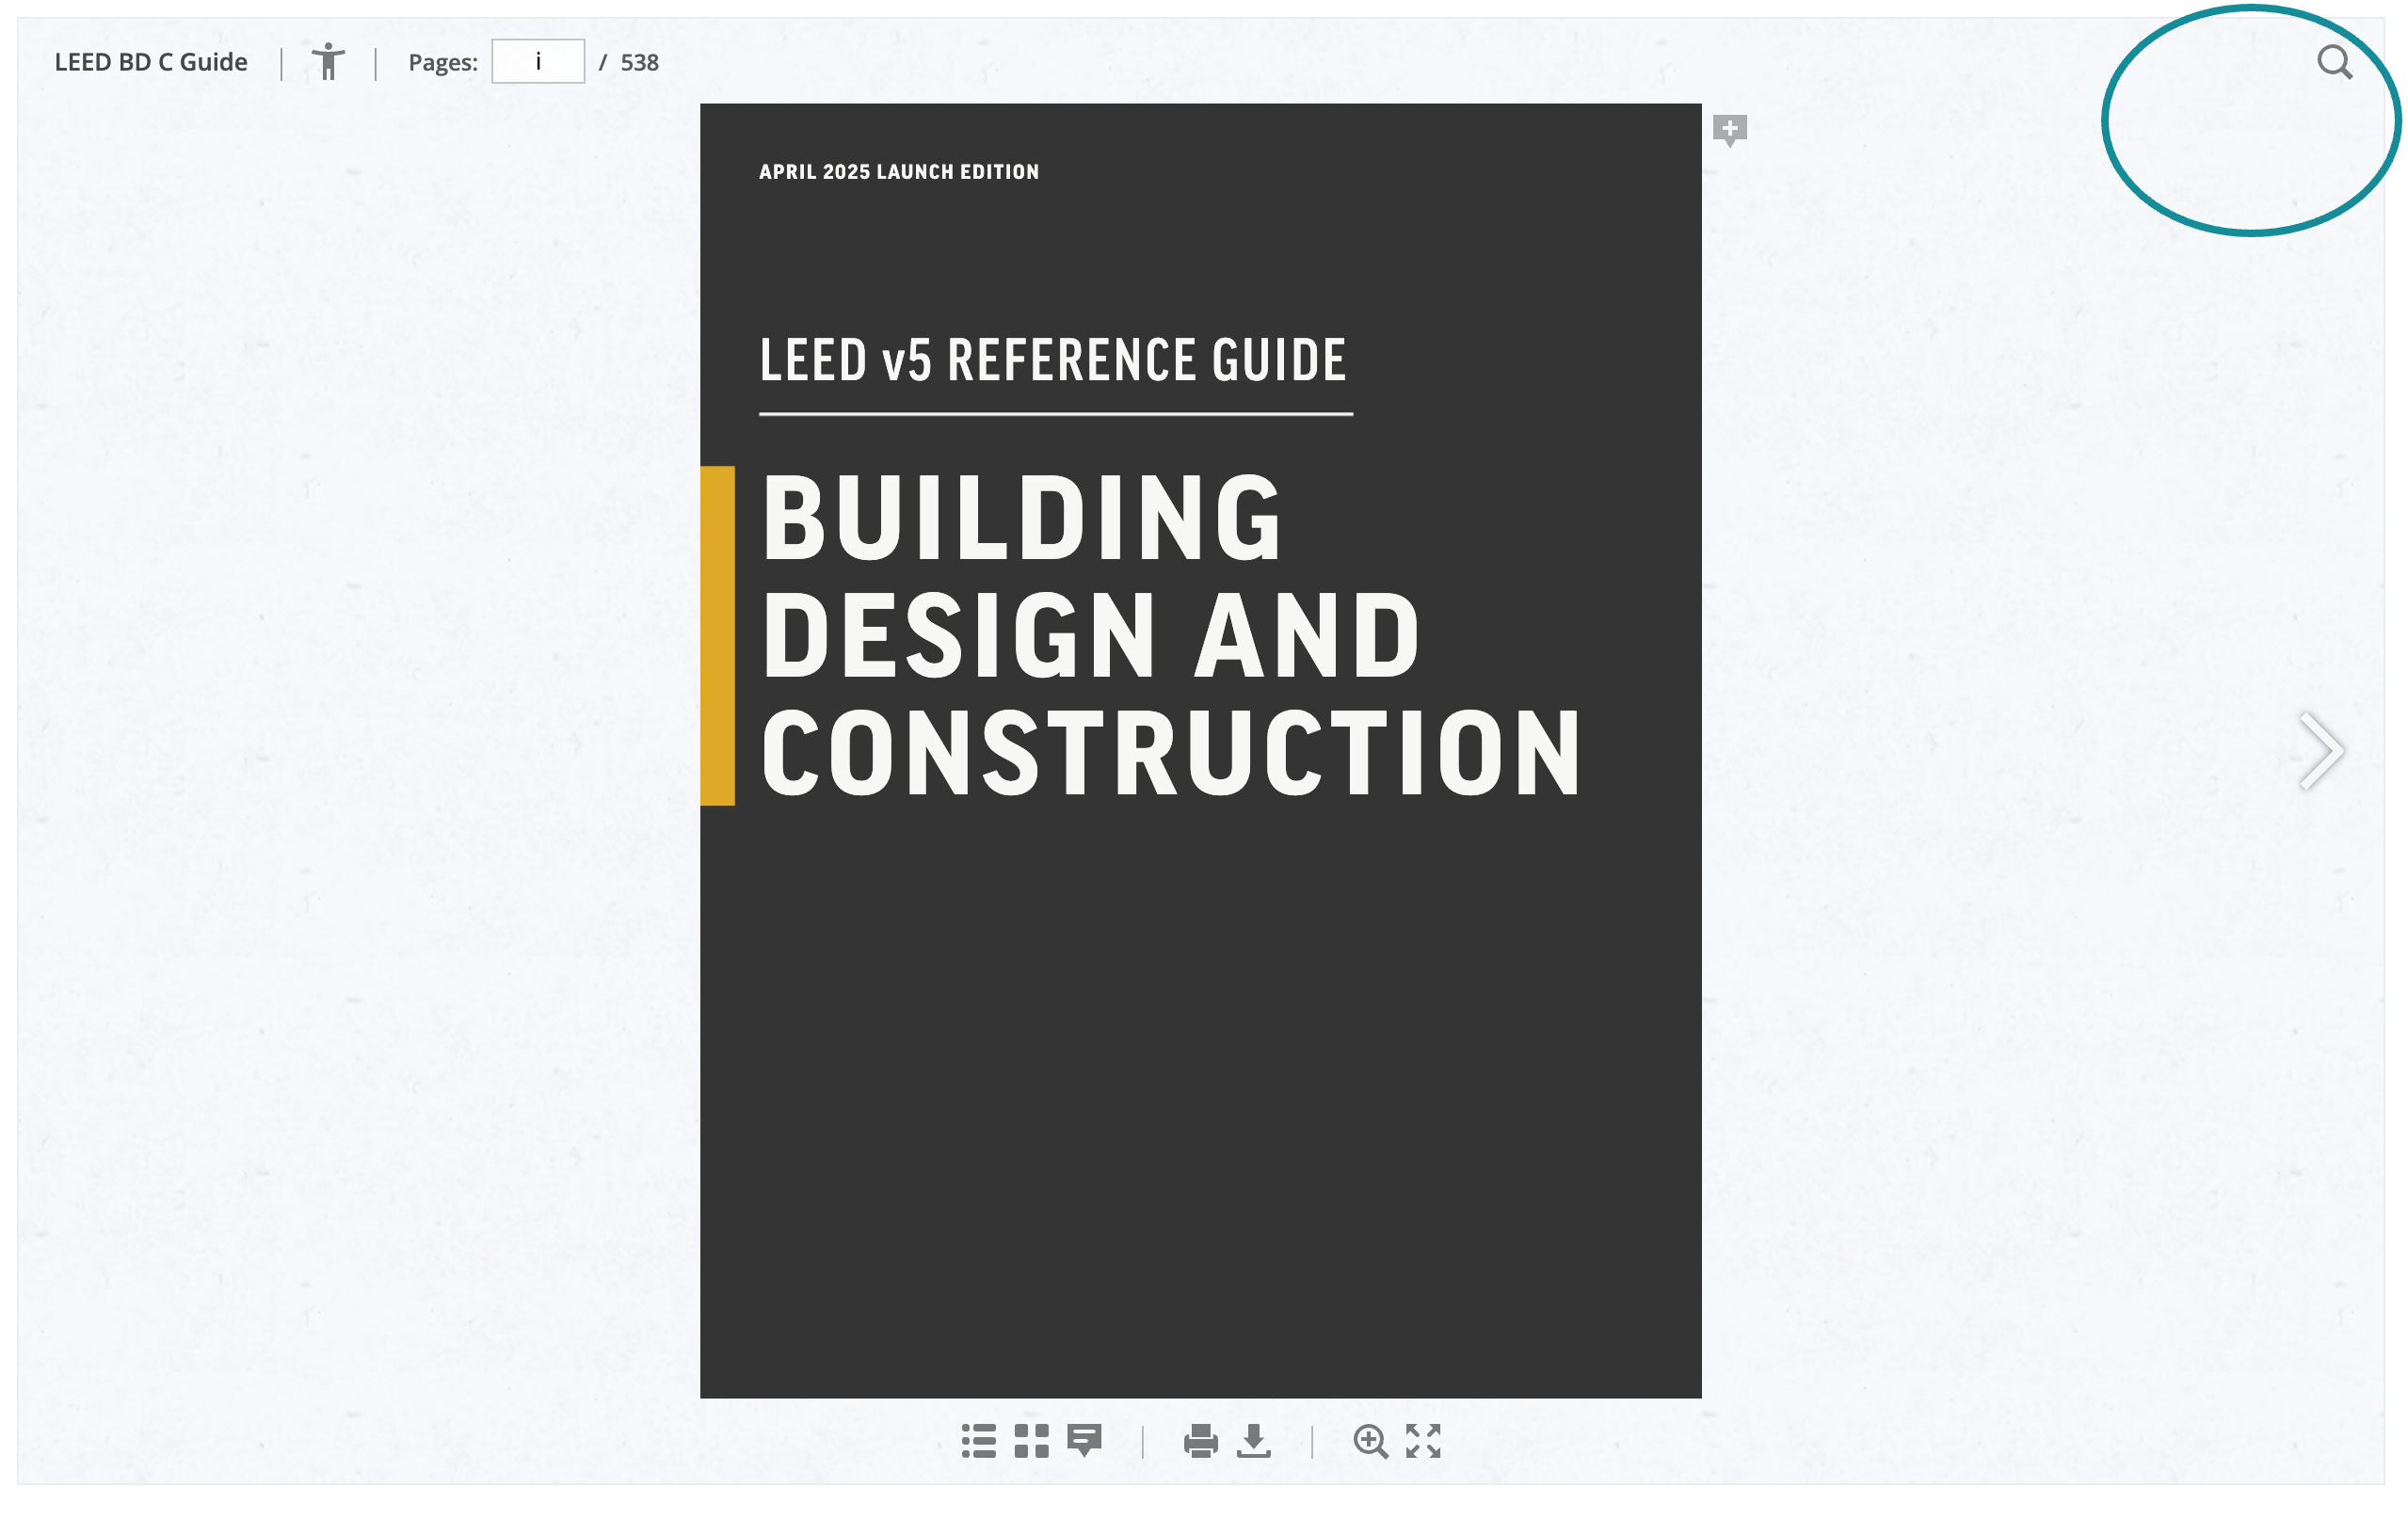Open the notes comment icon in bottom toolbar

(1084, 1441)
